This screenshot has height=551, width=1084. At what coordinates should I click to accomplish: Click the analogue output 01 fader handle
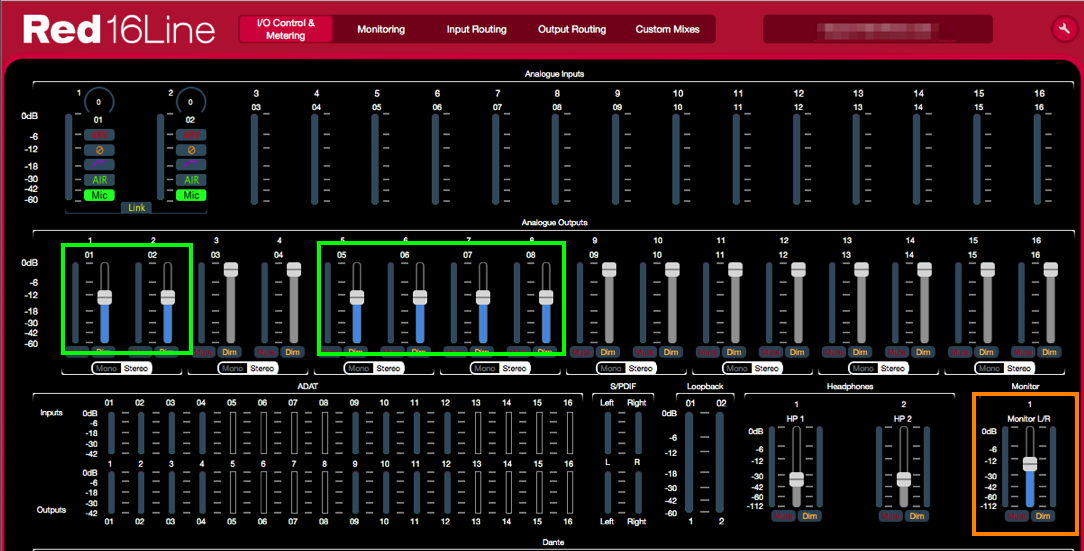tap(104, 297)
